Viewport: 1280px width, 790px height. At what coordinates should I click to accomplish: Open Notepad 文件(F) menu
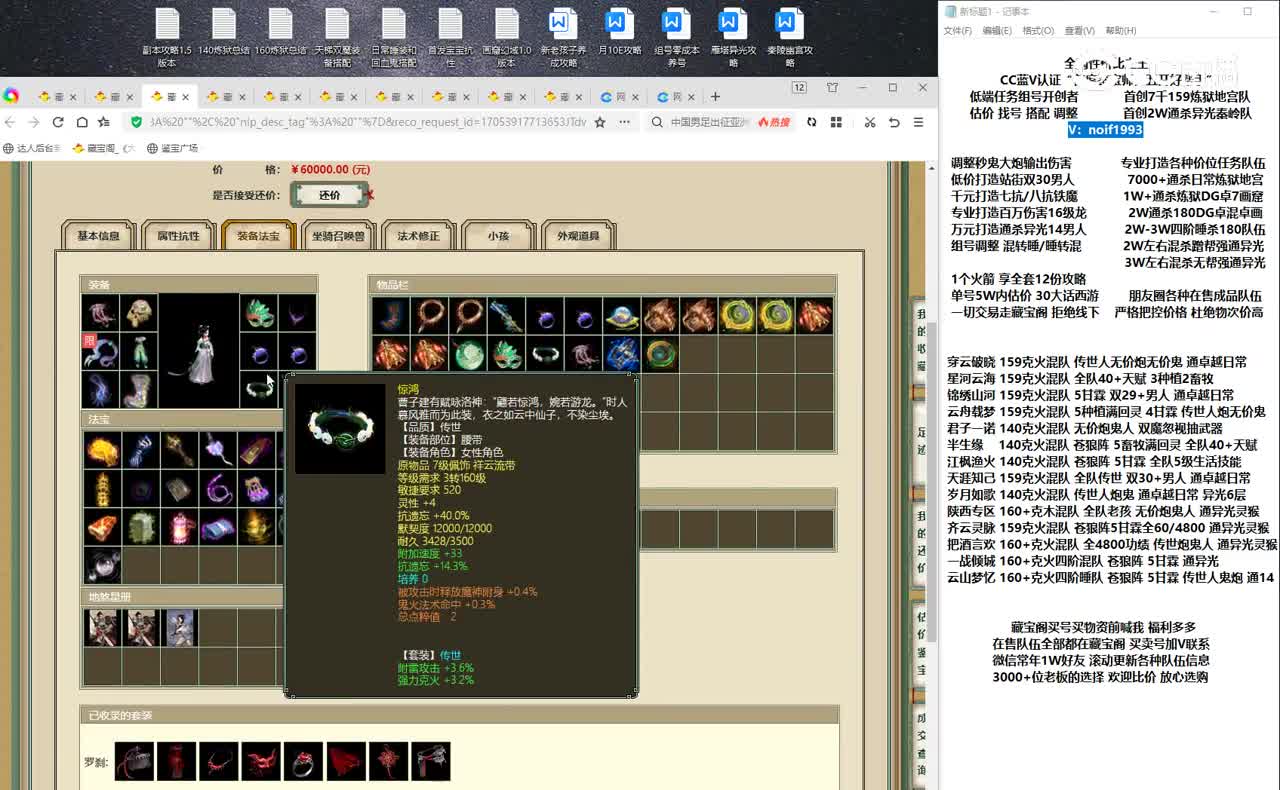click(x=958, y=31)
